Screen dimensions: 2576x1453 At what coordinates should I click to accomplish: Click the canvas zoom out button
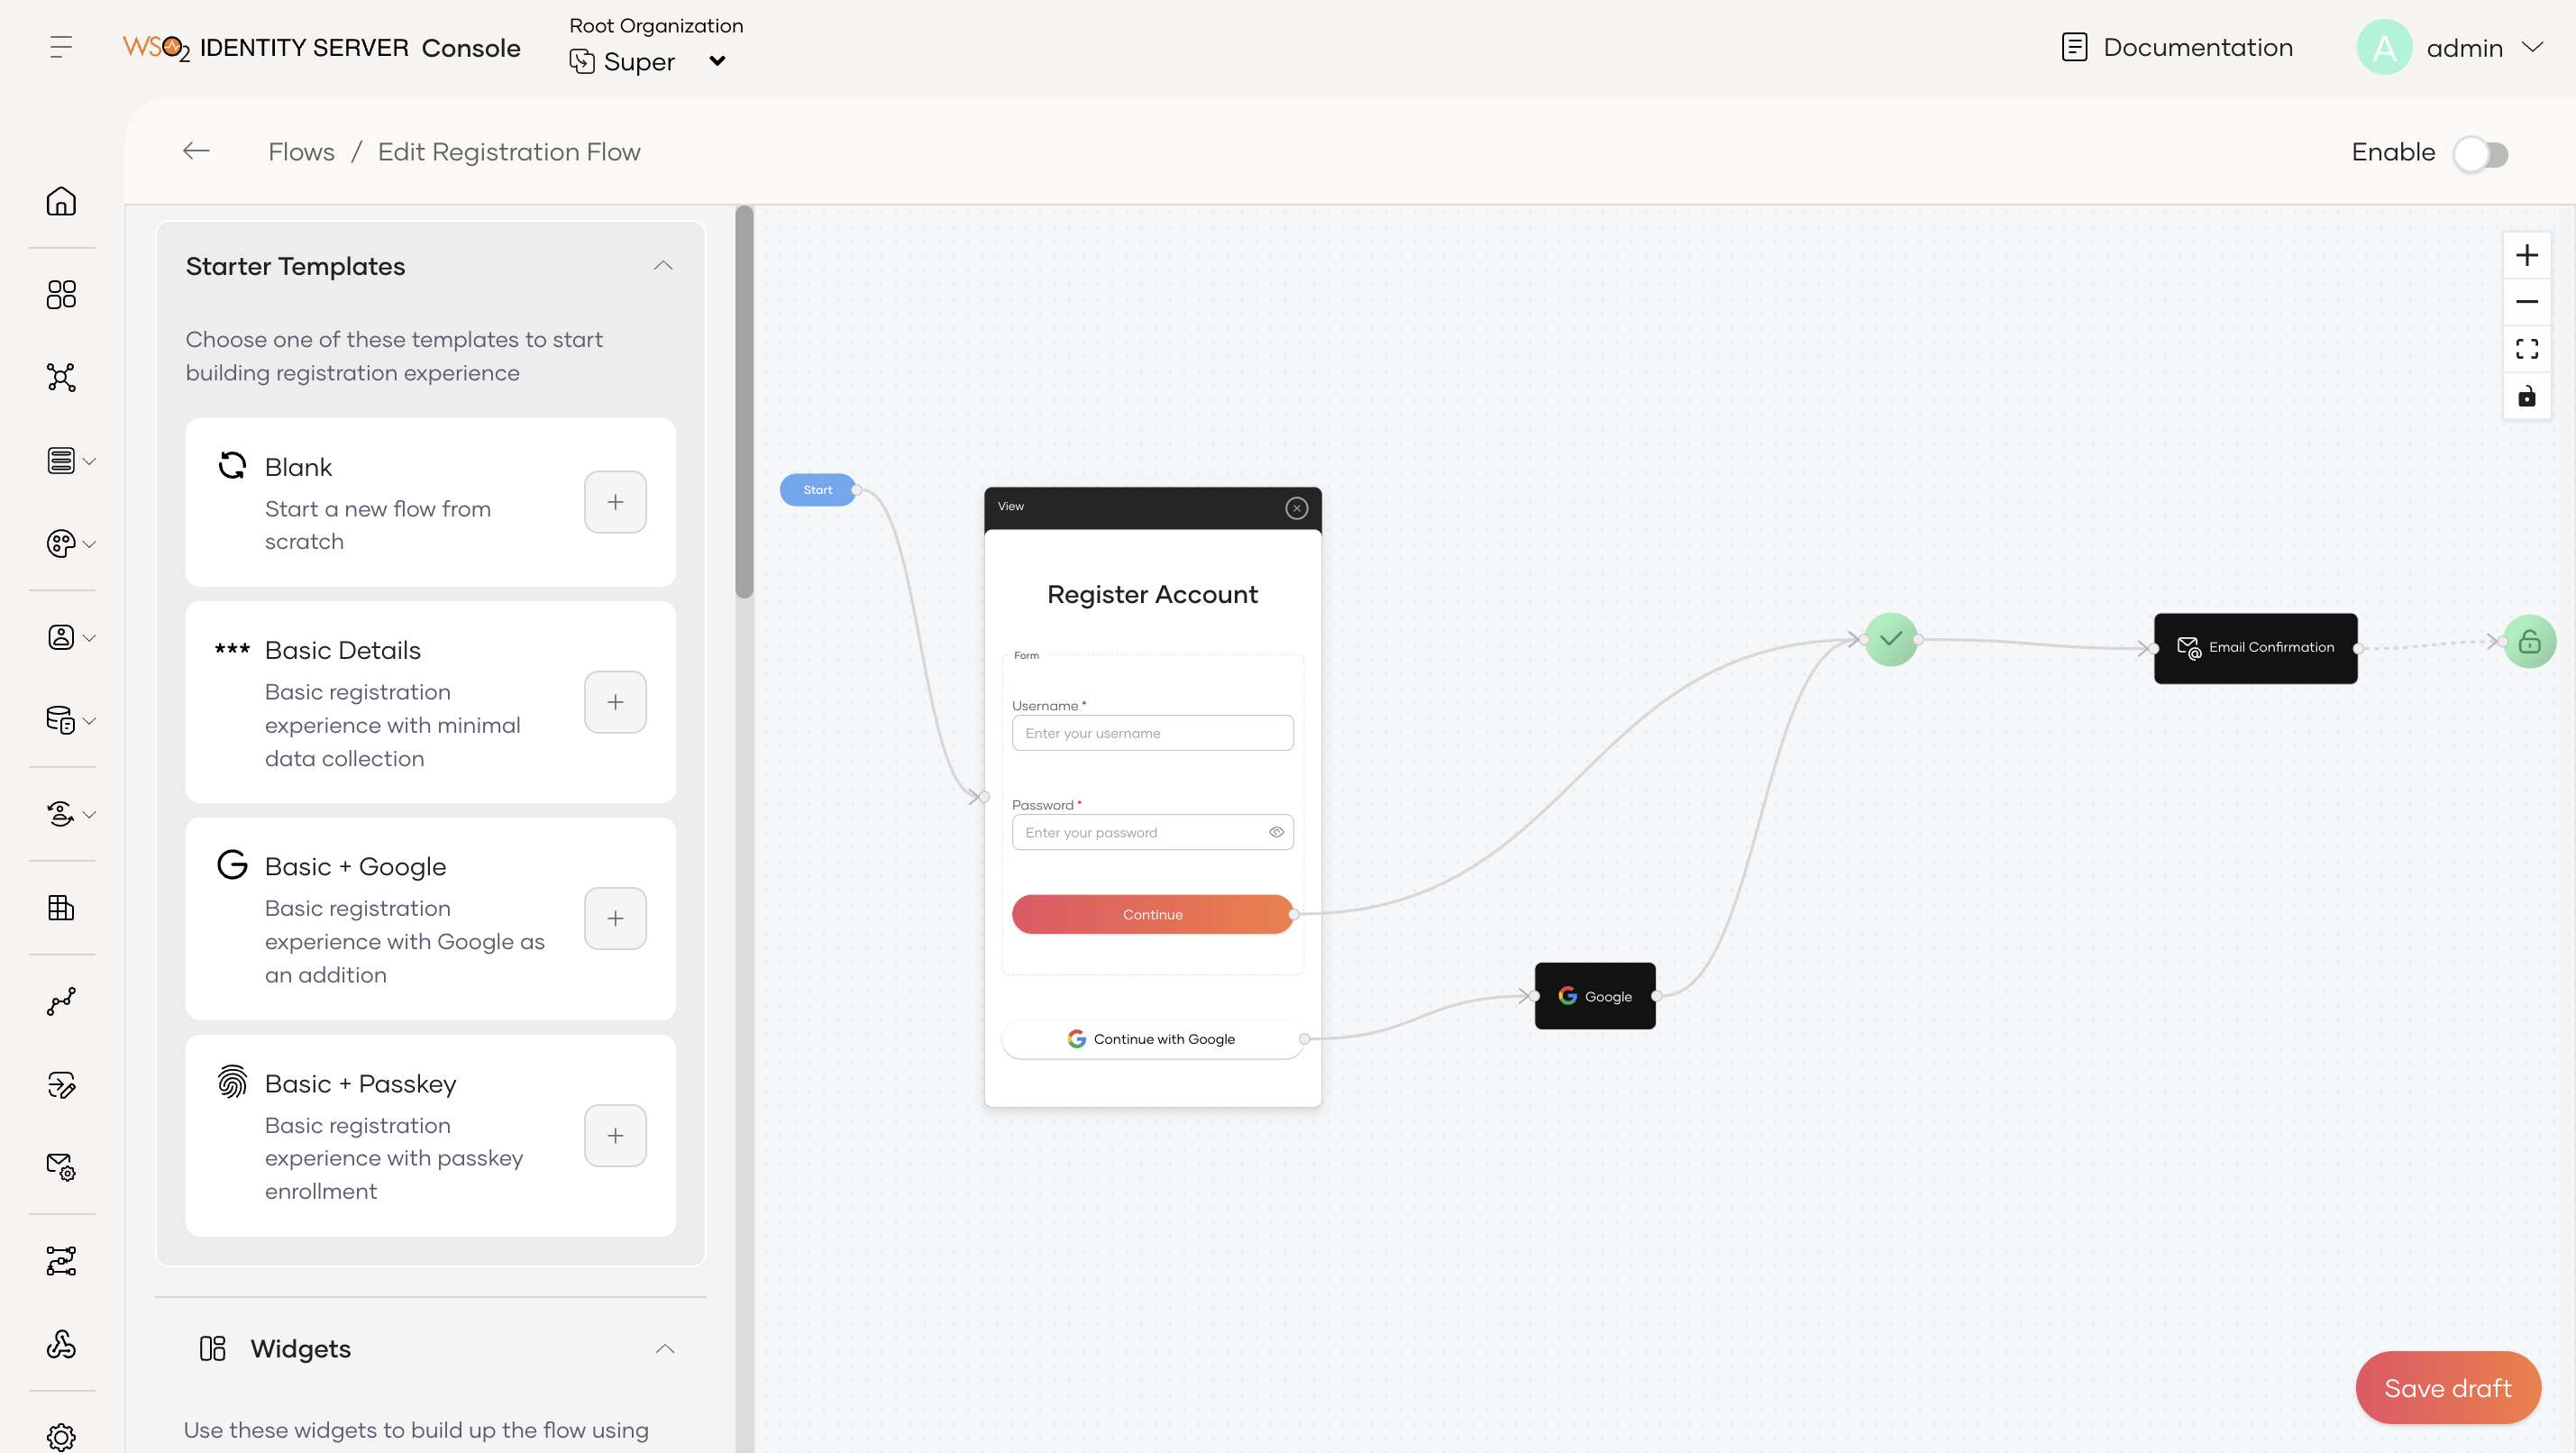(2526, 302)
